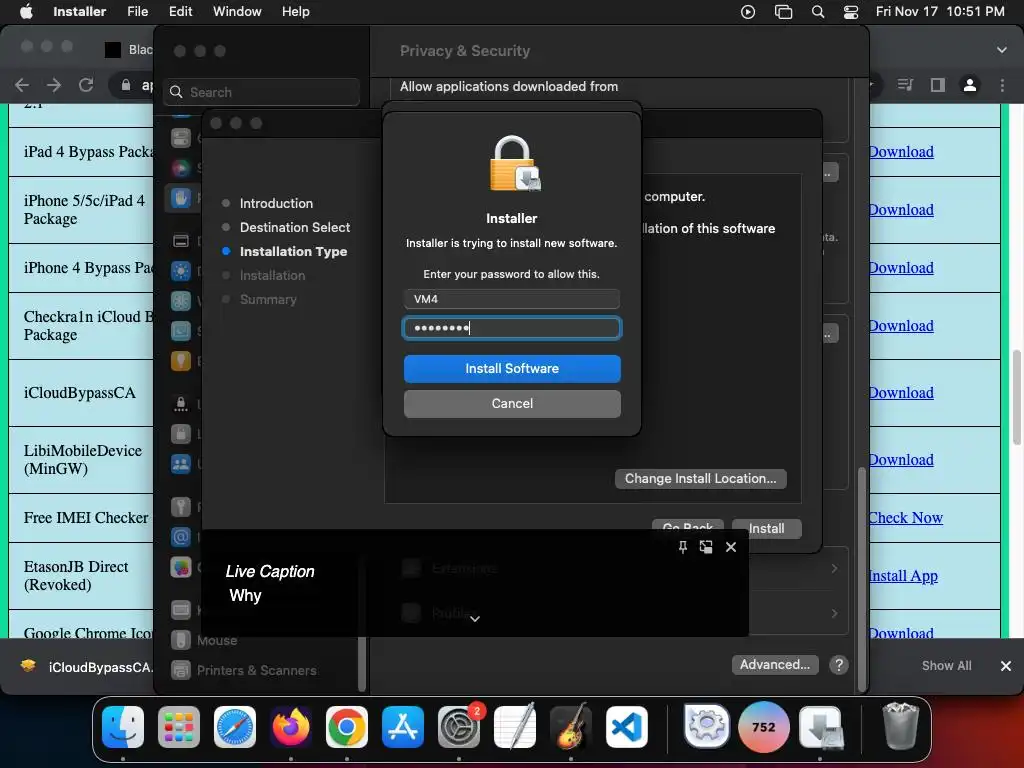This screenshot has width=1024, height=768.
Task: Click Chrome back navigation arrow
Action: pos(22,85)
